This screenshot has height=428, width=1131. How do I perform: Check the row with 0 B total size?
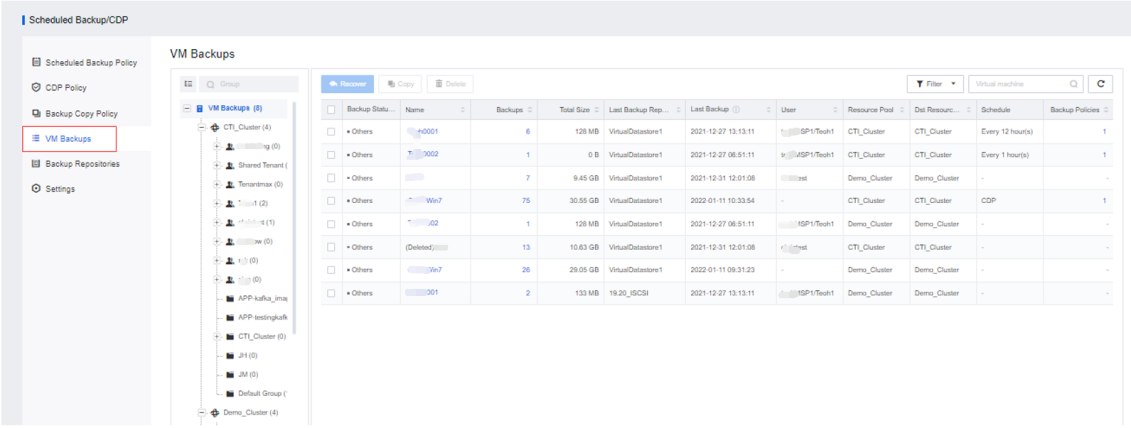(x=331, y=154)
